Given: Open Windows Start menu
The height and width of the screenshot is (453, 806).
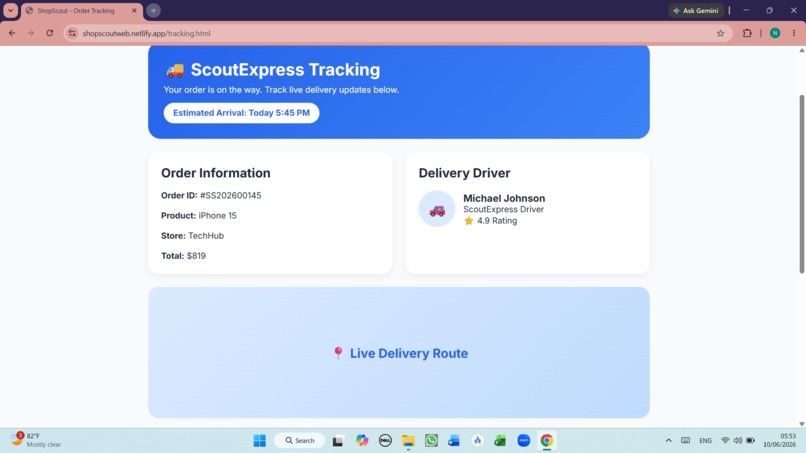Looking at the screenshot, I should (x=260, y=440).
